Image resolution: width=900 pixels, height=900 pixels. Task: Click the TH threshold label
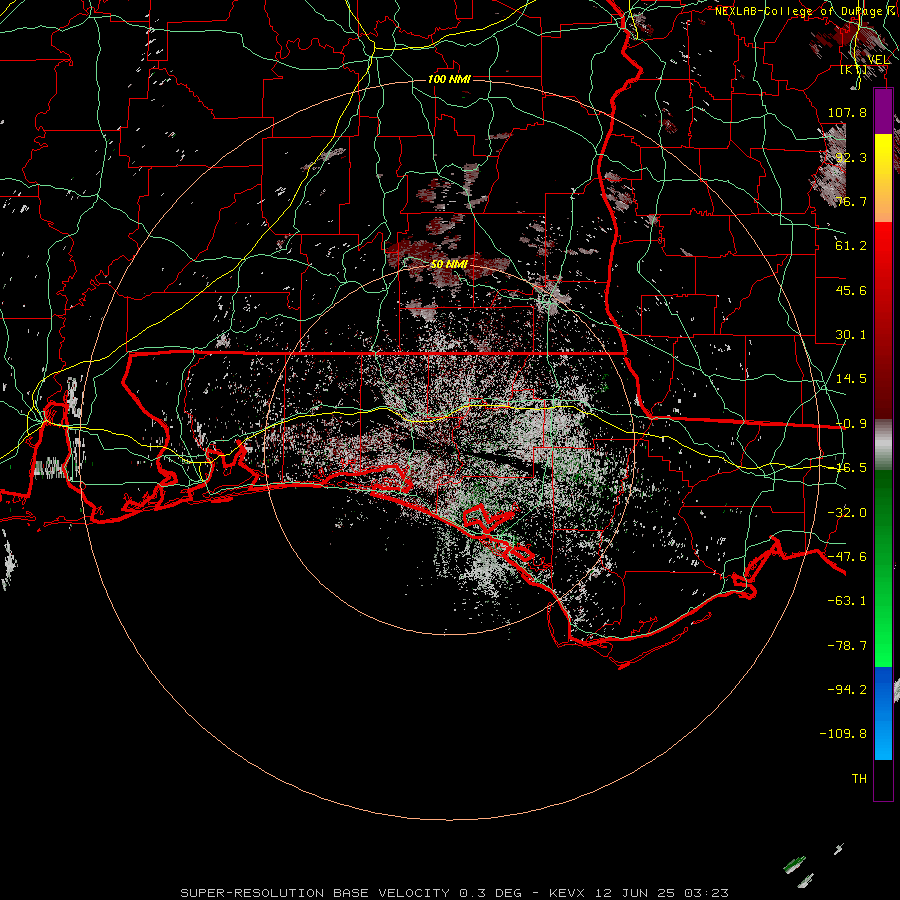click(859, 779)
